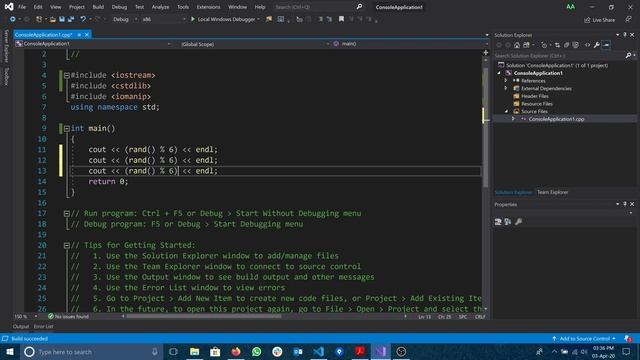640x360 pixels.
Task: Switch to the Team Explorer tab
Action: 552,192
